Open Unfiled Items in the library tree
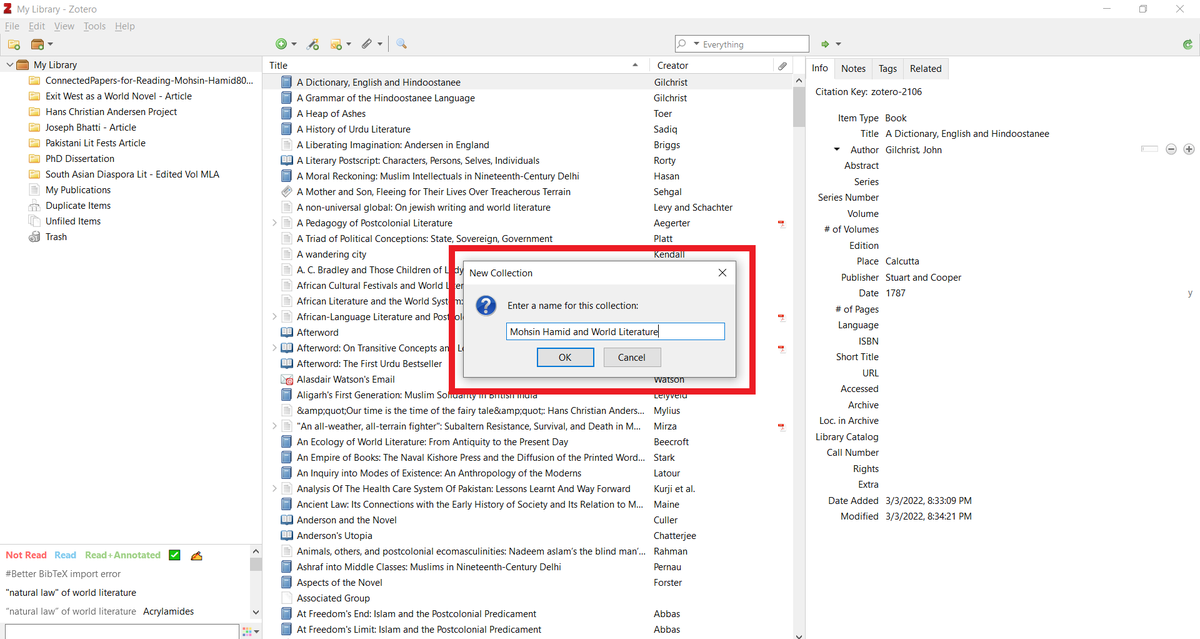The height and width of the screenshot is (639, 1200). coord(73,221)
